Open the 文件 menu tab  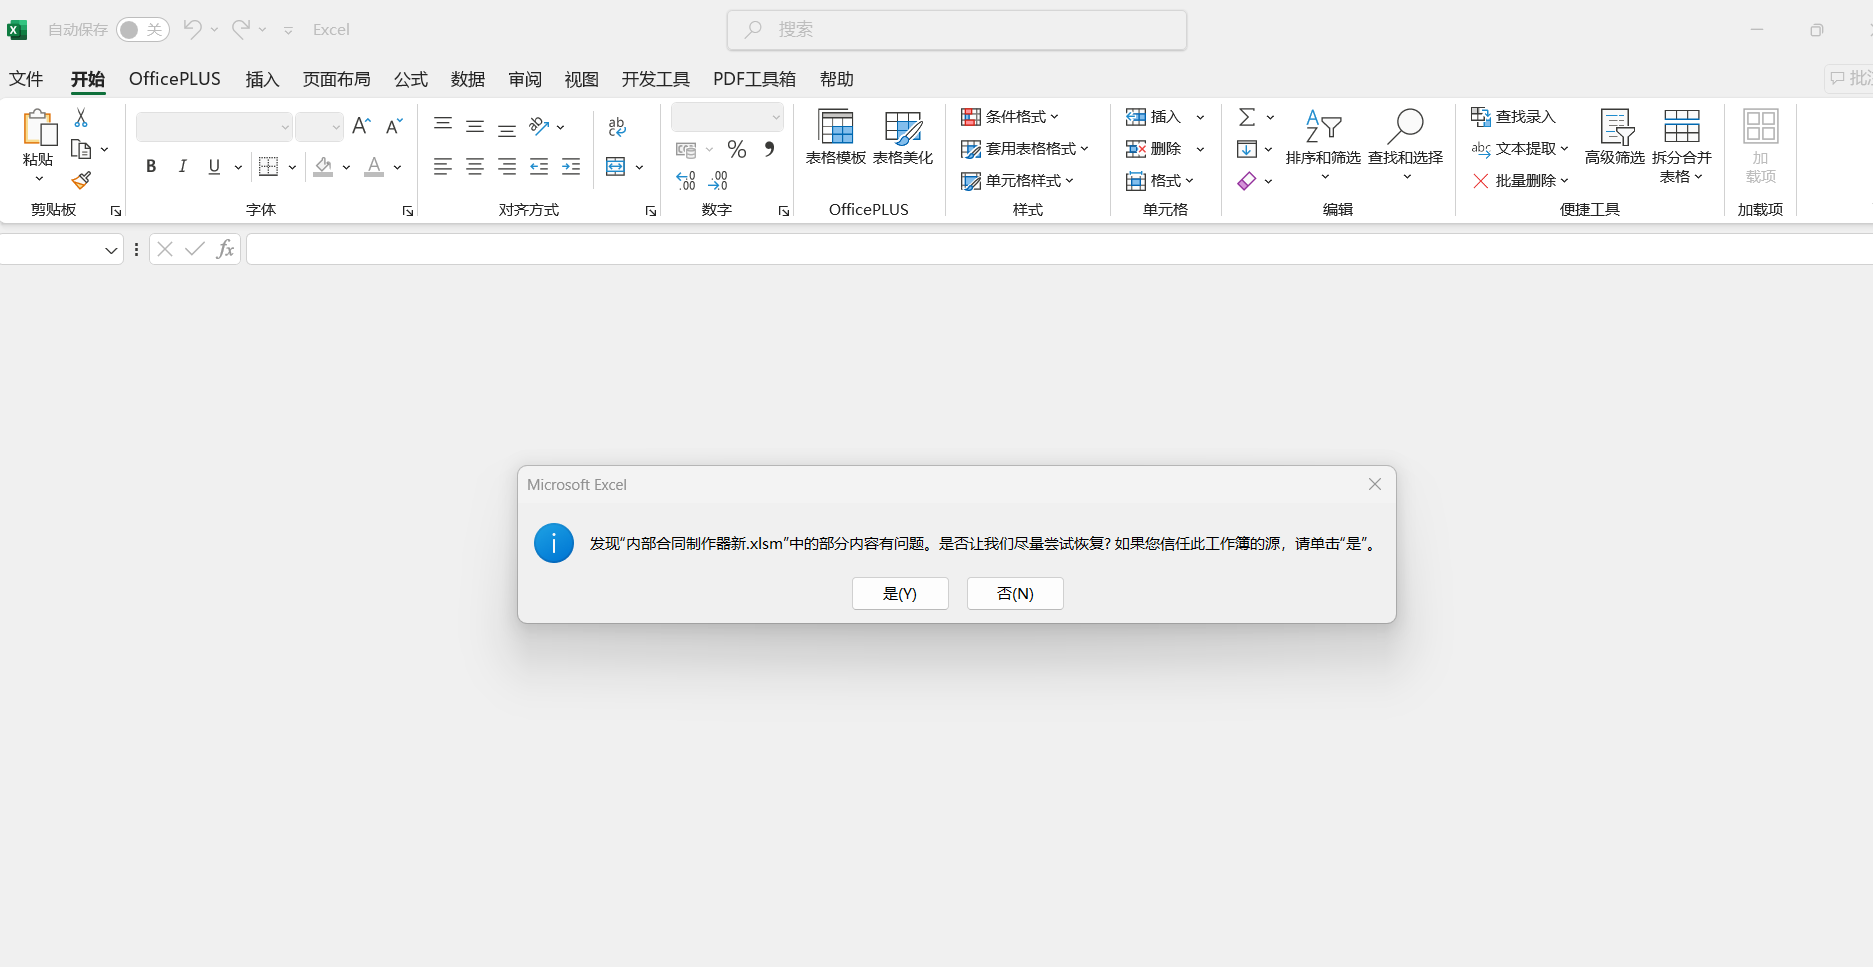(x=26, y=79)
